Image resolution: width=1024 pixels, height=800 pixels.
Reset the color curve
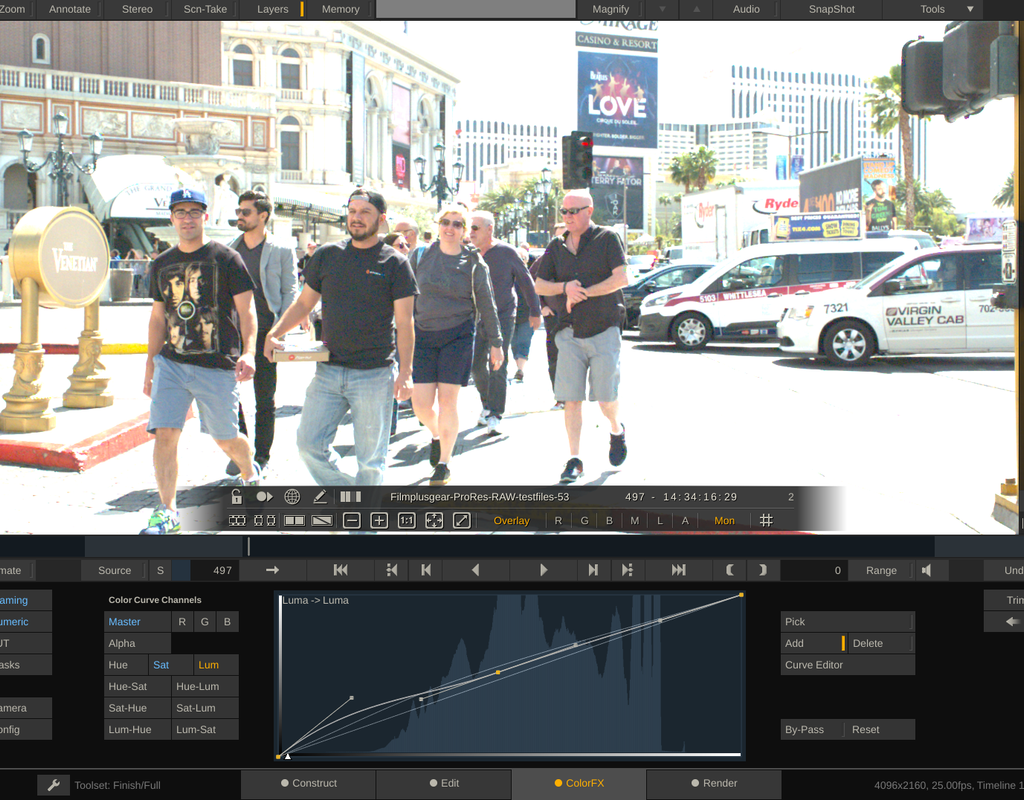pos(880,729)
